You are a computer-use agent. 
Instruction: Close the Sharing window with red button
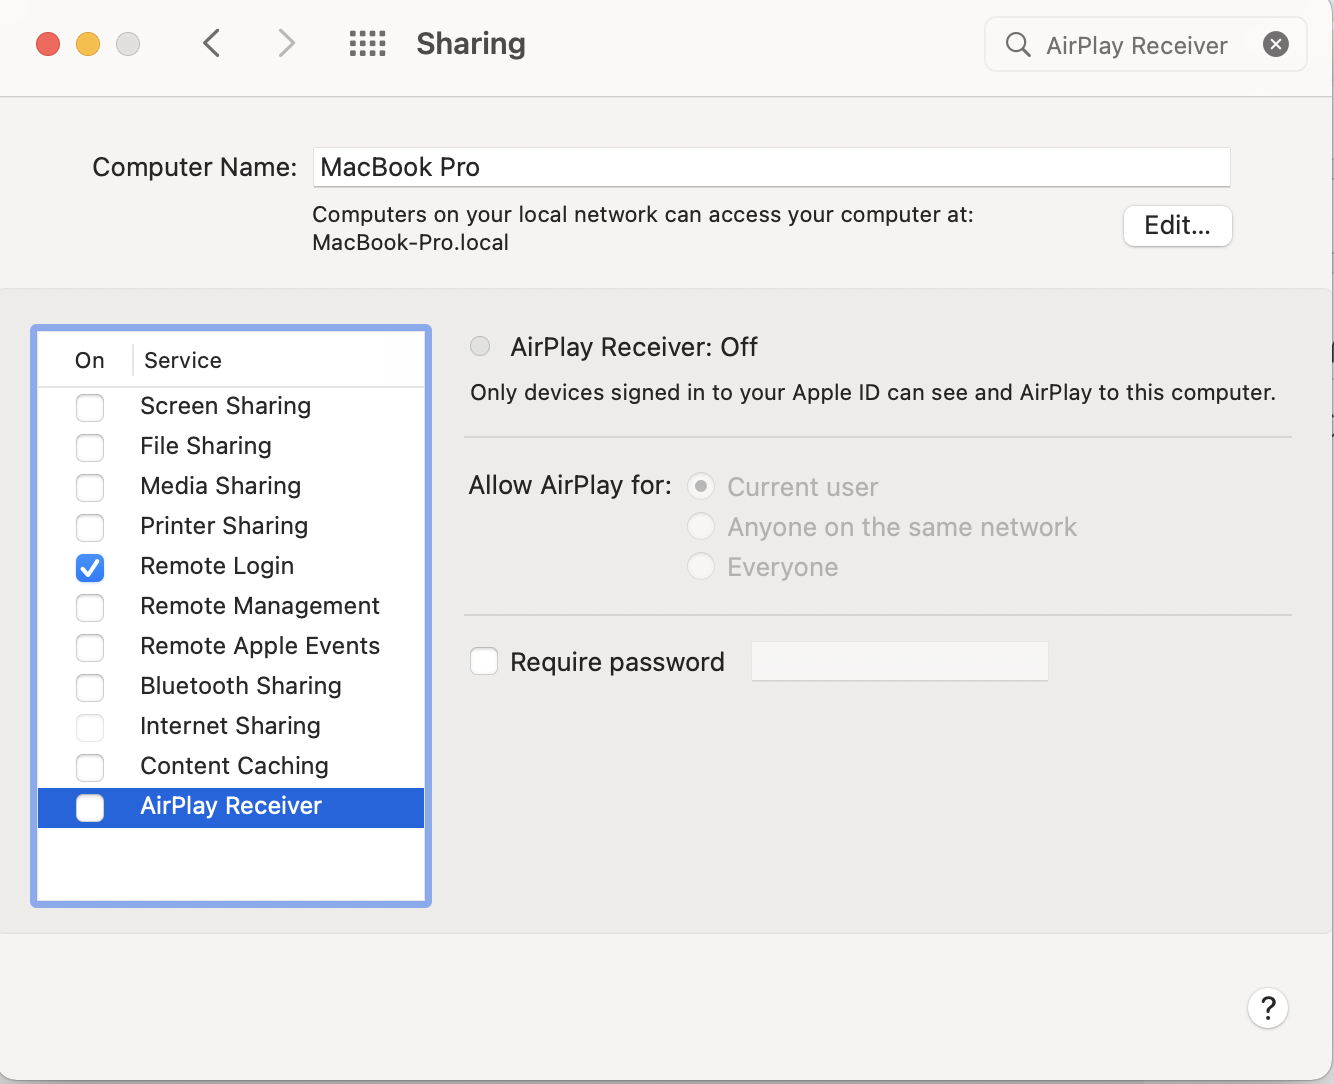click(48, 44)
